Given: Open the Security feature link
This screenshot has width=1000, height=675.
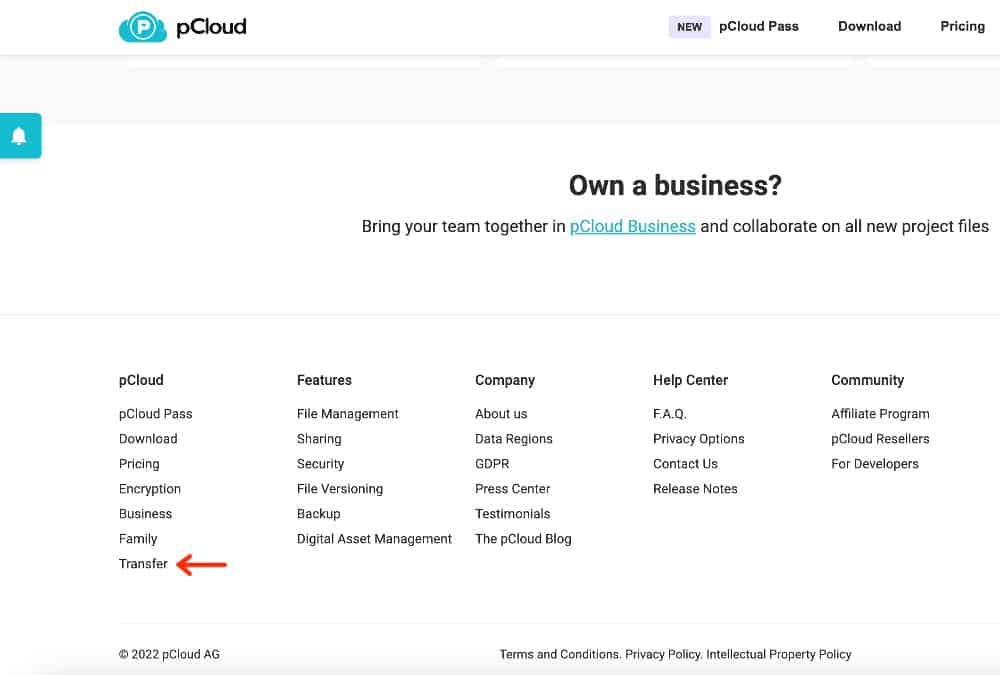Looking at the screenshot, I should pos(320,464).
